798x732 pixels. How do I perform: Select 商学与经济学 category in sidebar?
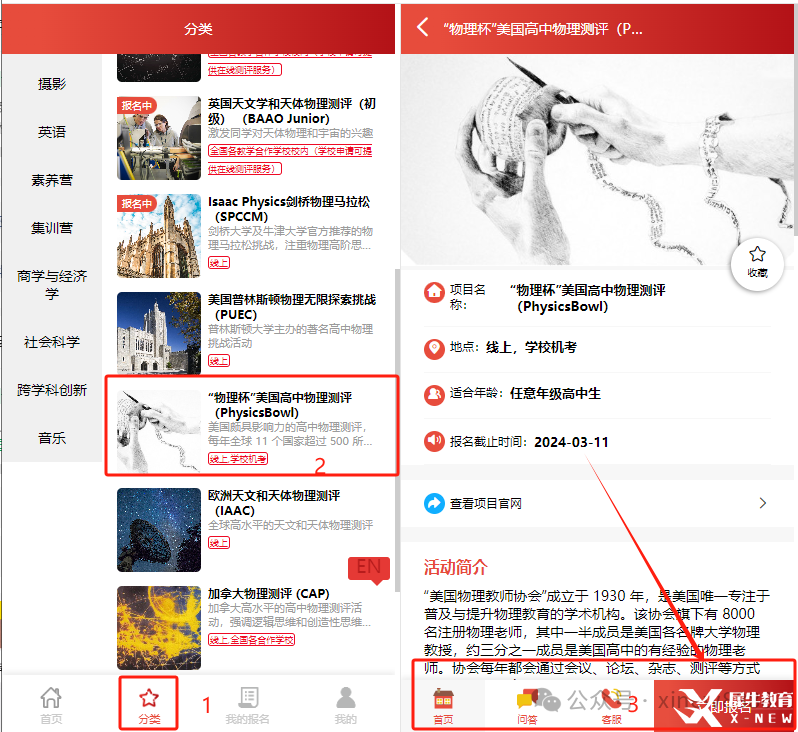[51, 285]
